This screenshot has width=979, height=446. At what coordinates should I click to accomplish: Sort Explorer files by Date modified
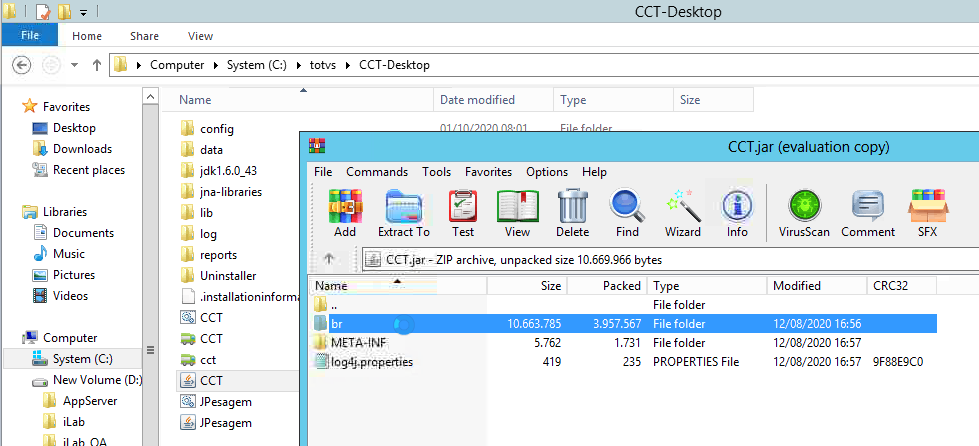(x=493, y=100)
